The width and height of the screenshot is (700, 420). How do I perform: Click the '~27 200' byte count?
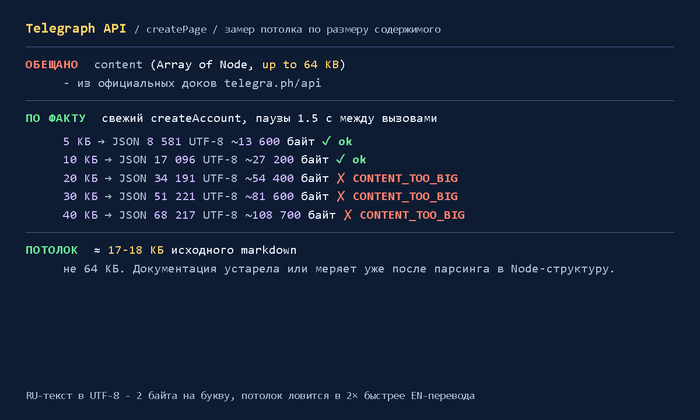pos(270,160)
